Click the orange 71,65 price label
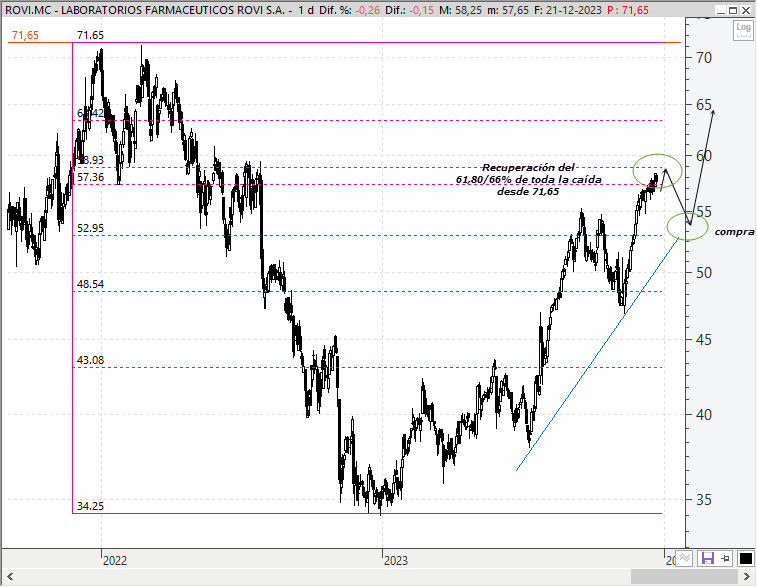Image resolution: width=757 pixels, height=587 pixels. point(25,35)
